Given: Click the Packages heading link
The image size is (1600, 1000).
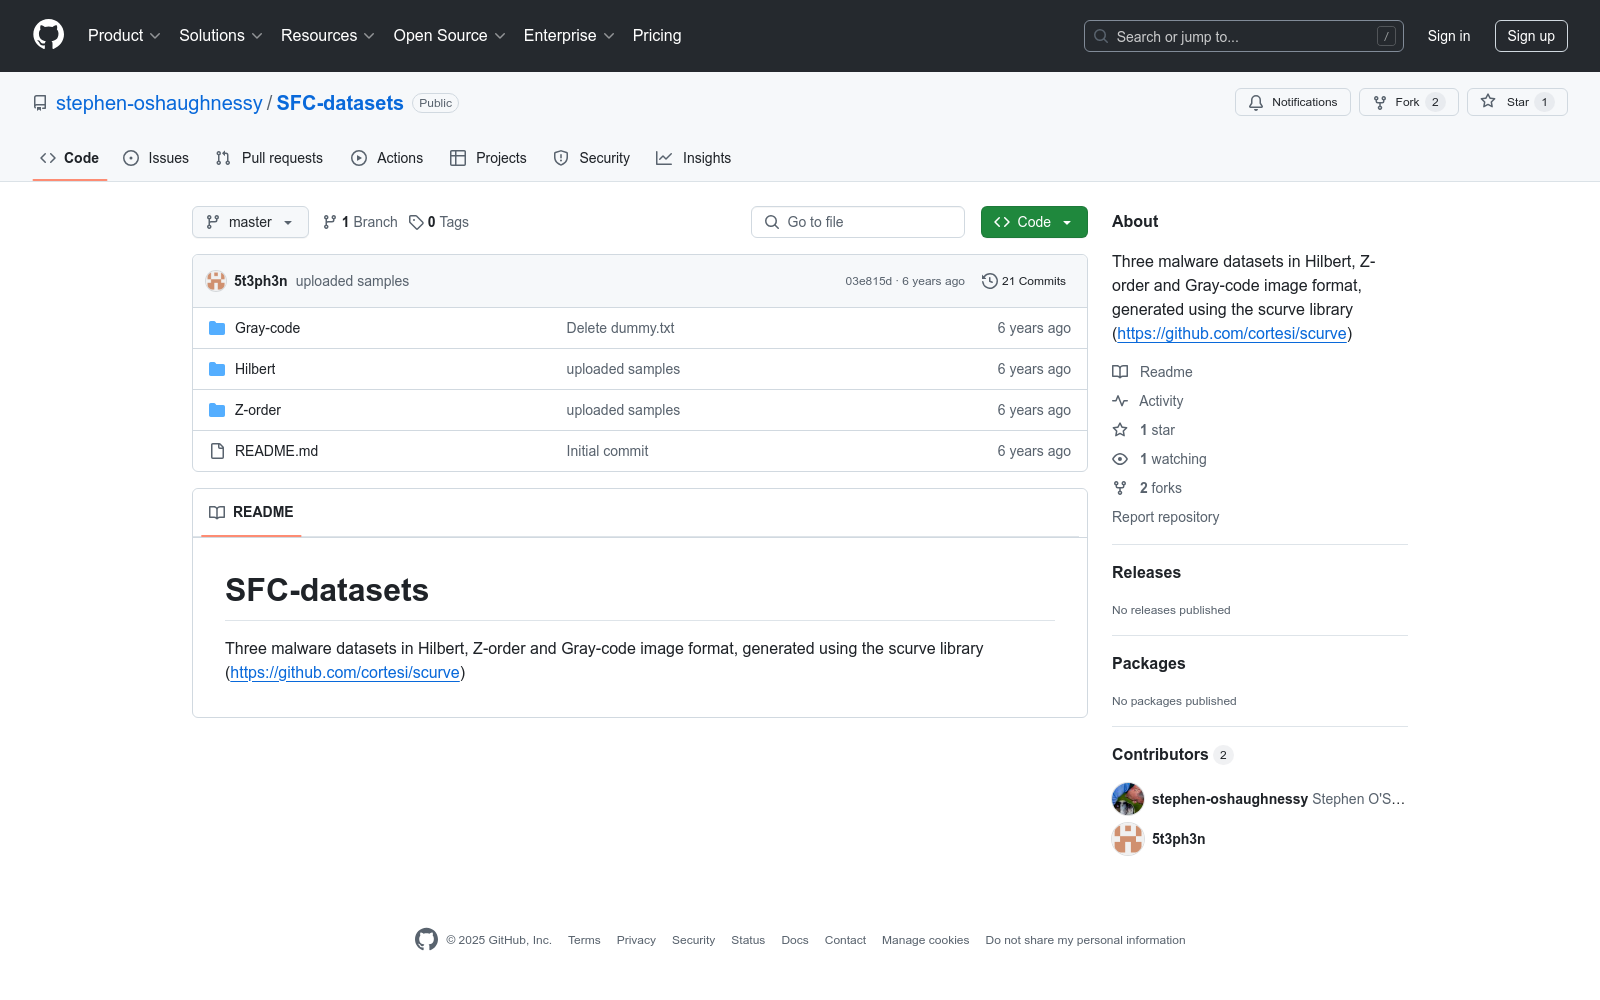Looking at the screenshot, I should point(1148,663).
